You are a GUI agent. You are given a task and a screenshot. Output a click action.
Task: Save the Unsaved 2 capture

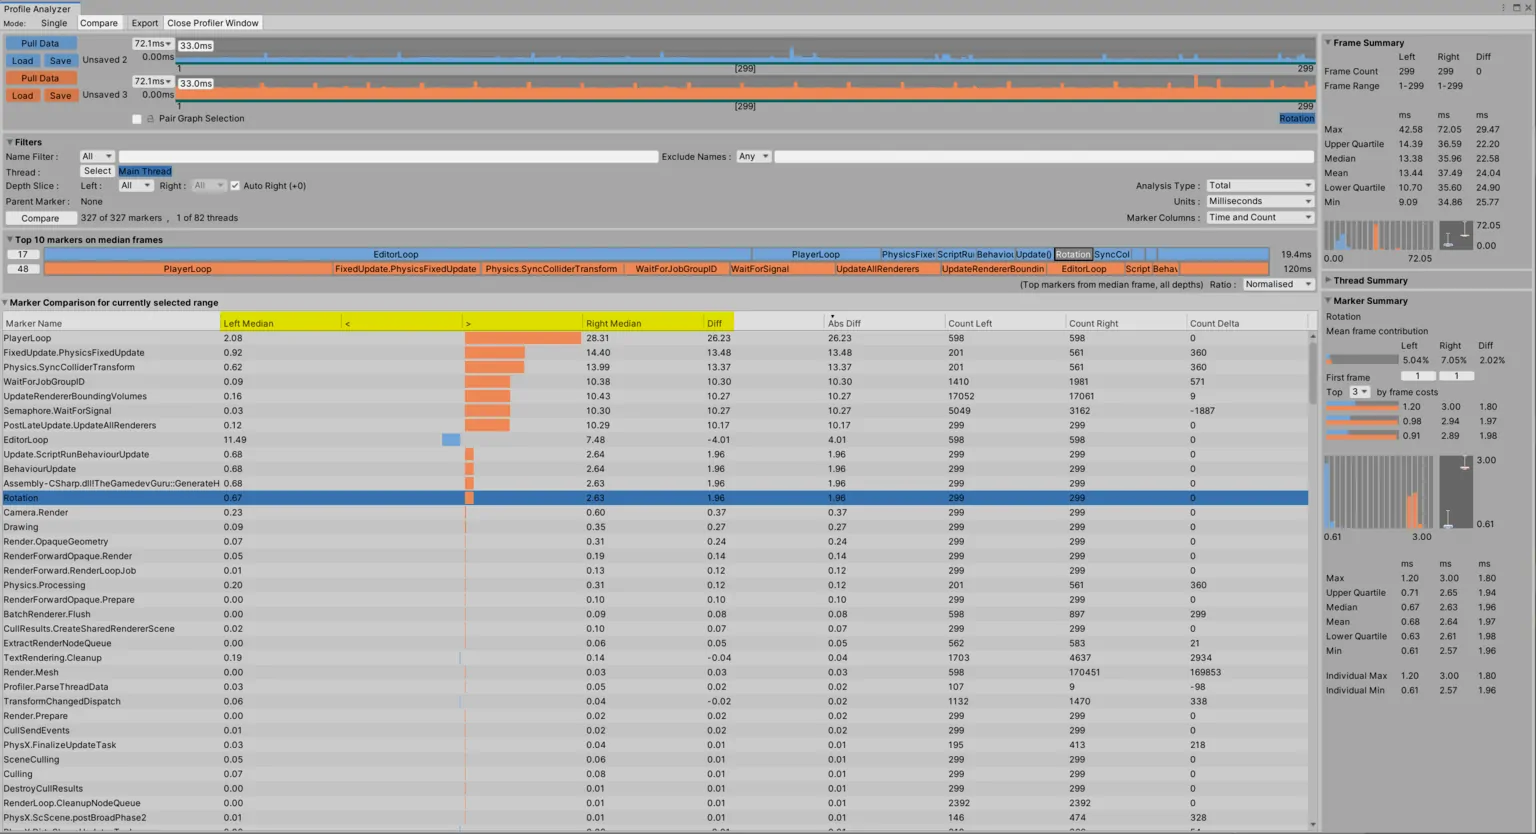60,60
